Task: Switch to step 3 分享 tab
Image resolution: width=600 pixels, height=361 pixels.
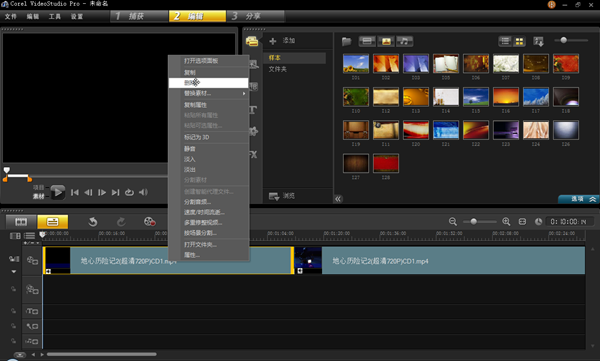Action: pyautogui.click(x=256, y=16)
